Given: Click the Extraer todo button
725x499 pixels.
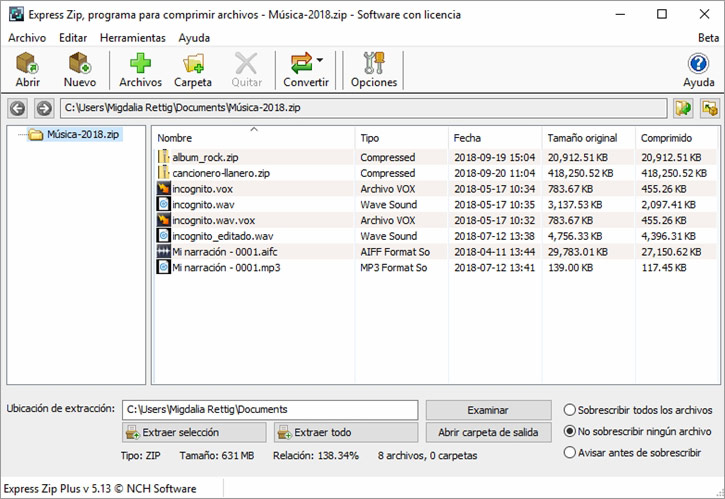Looking at the screenshot, I should click(346, 432).
